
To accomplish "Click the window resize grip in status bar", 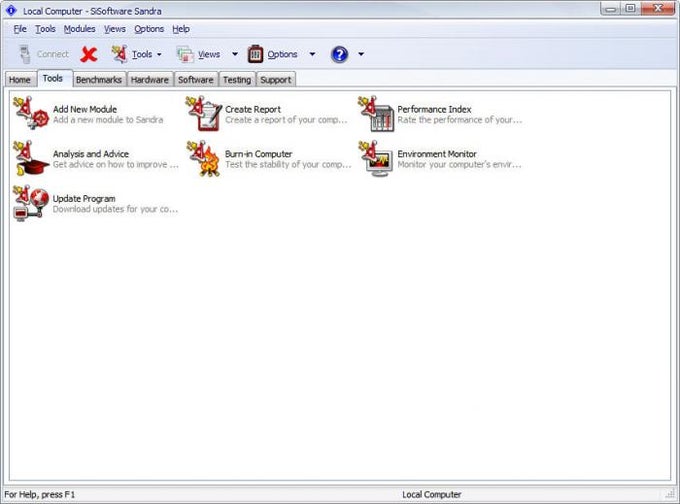I will [670, 494].
